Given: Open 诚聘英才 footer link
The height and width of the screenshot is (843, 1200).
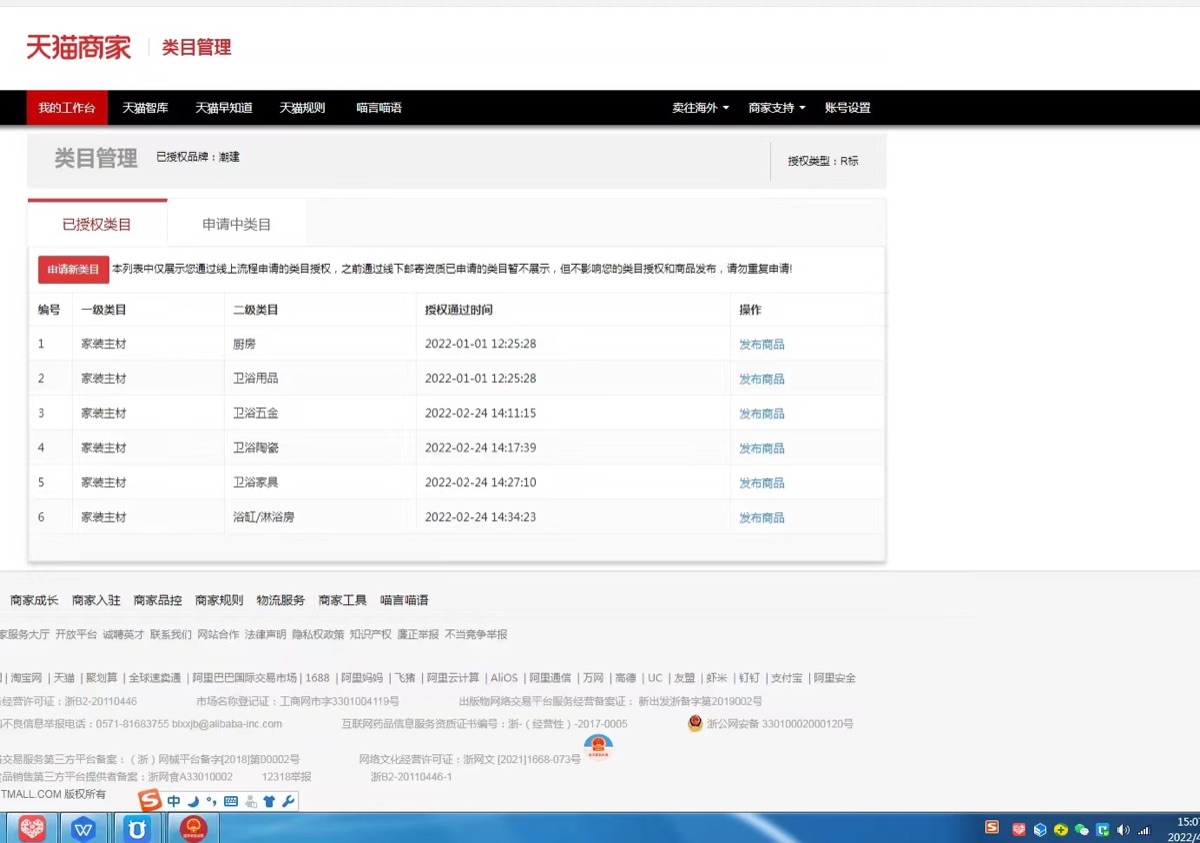Looking at the screenshot, I should tap(123, 634).
